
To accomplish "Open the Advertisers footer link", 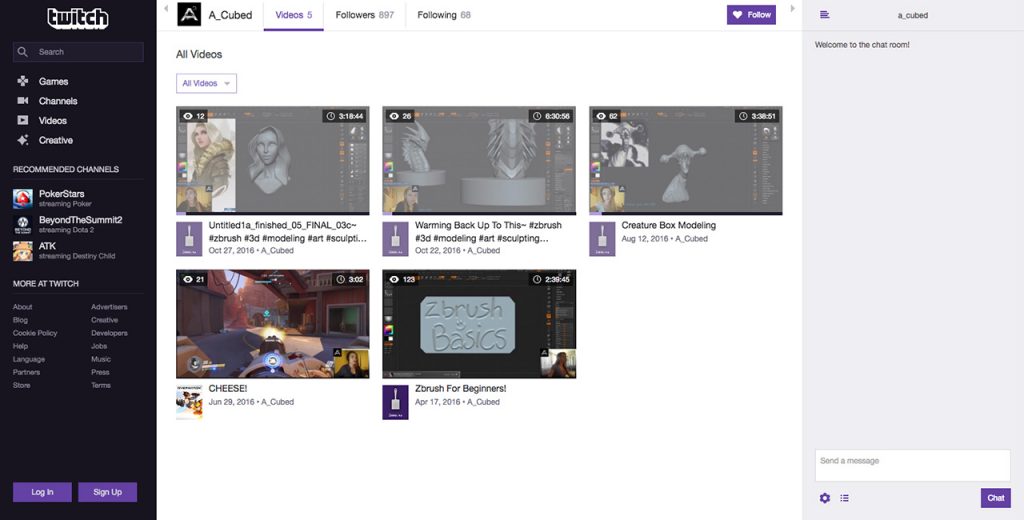I will coord(109,307).
